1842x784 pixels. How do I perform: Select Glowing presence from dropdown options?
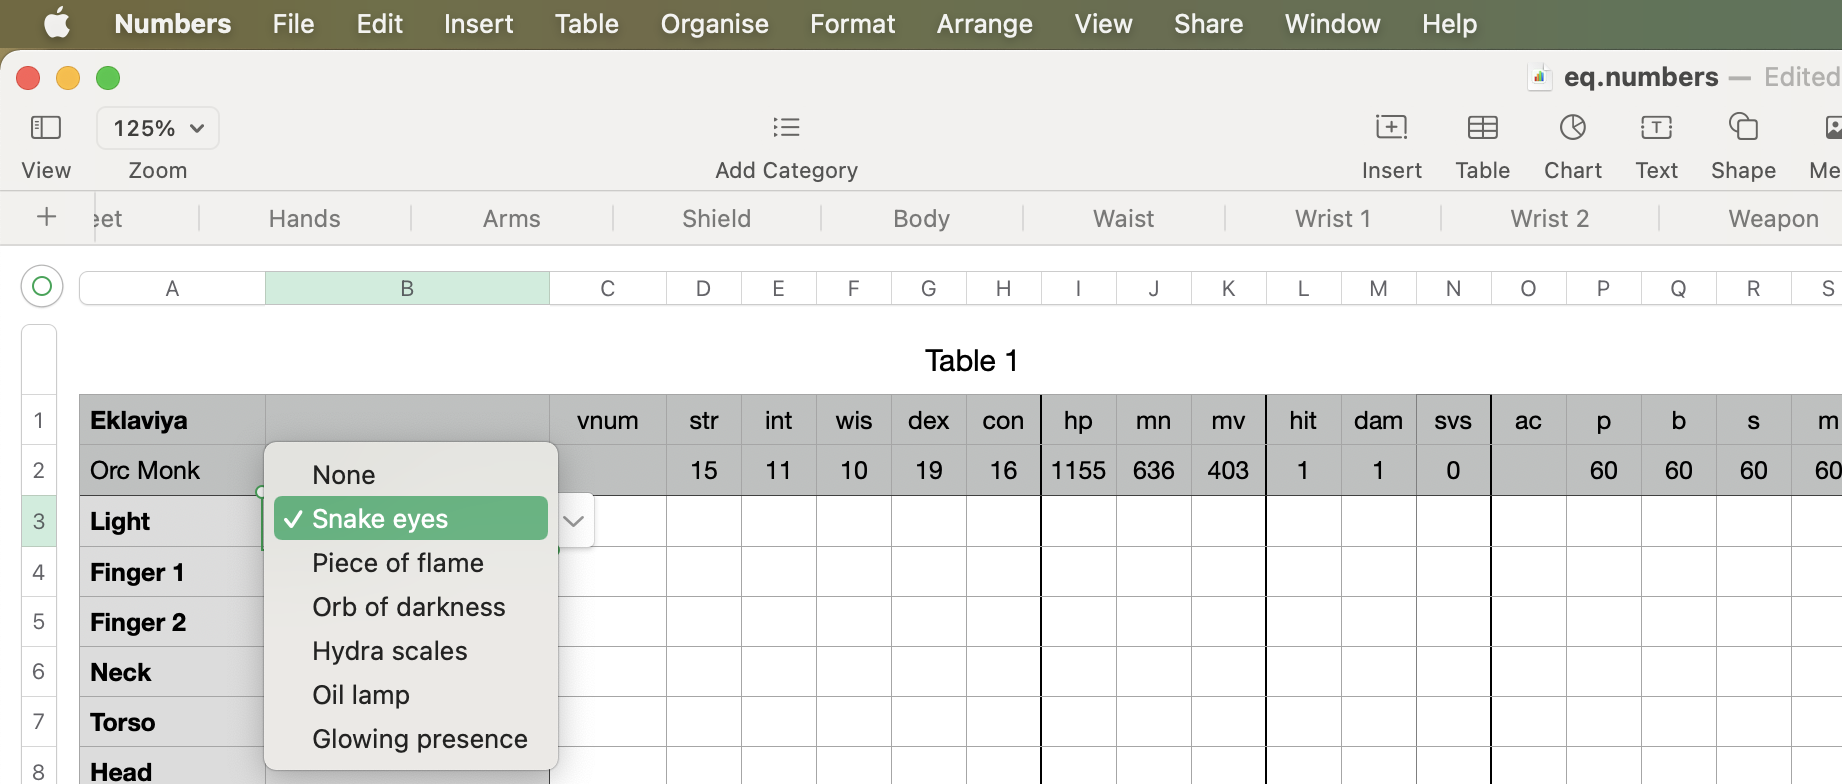pos(419,739)
